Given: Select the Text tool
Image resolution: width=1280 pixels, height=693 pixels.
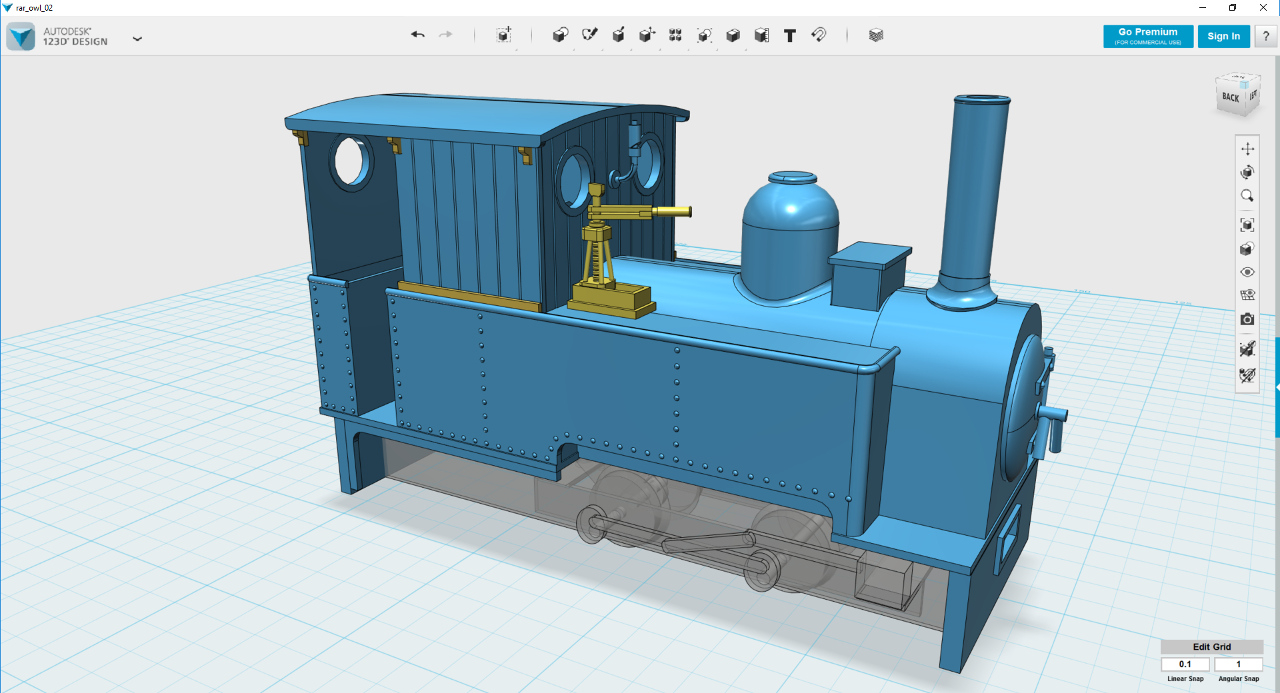Looking at the screenshot, I should tap(790, 35).
